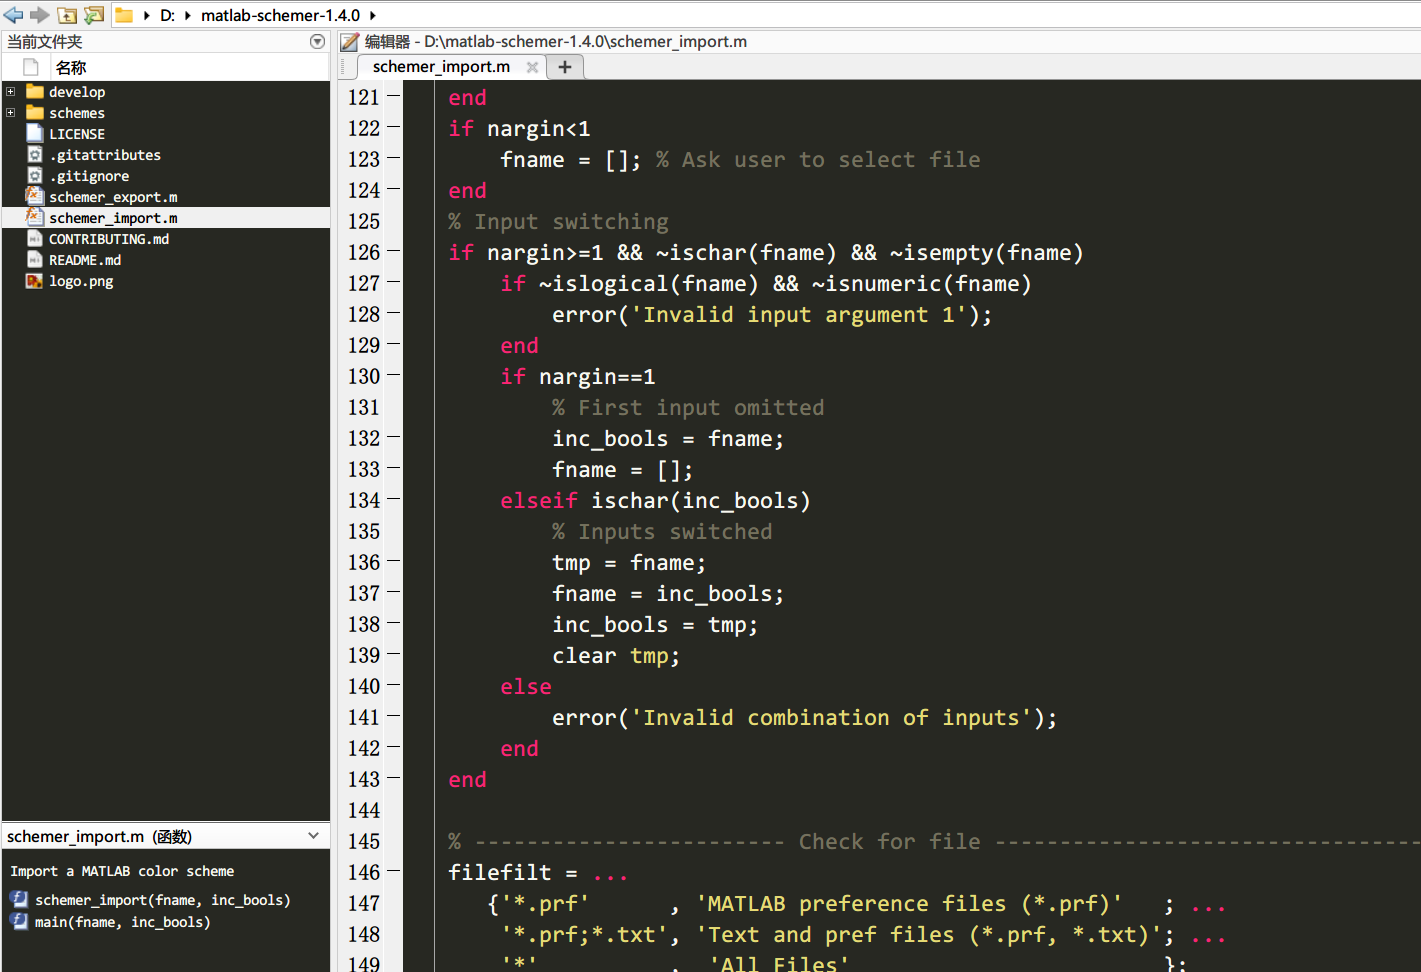This screenshot has width=1421, height=972.
Task: Select the LICENSE file icon
Action: 35,133
